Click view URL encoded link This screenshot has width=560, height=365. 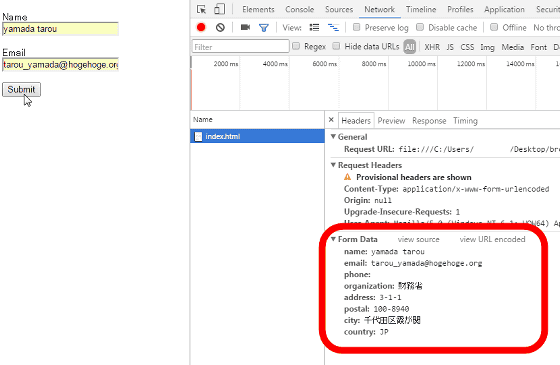pos(492,239)
